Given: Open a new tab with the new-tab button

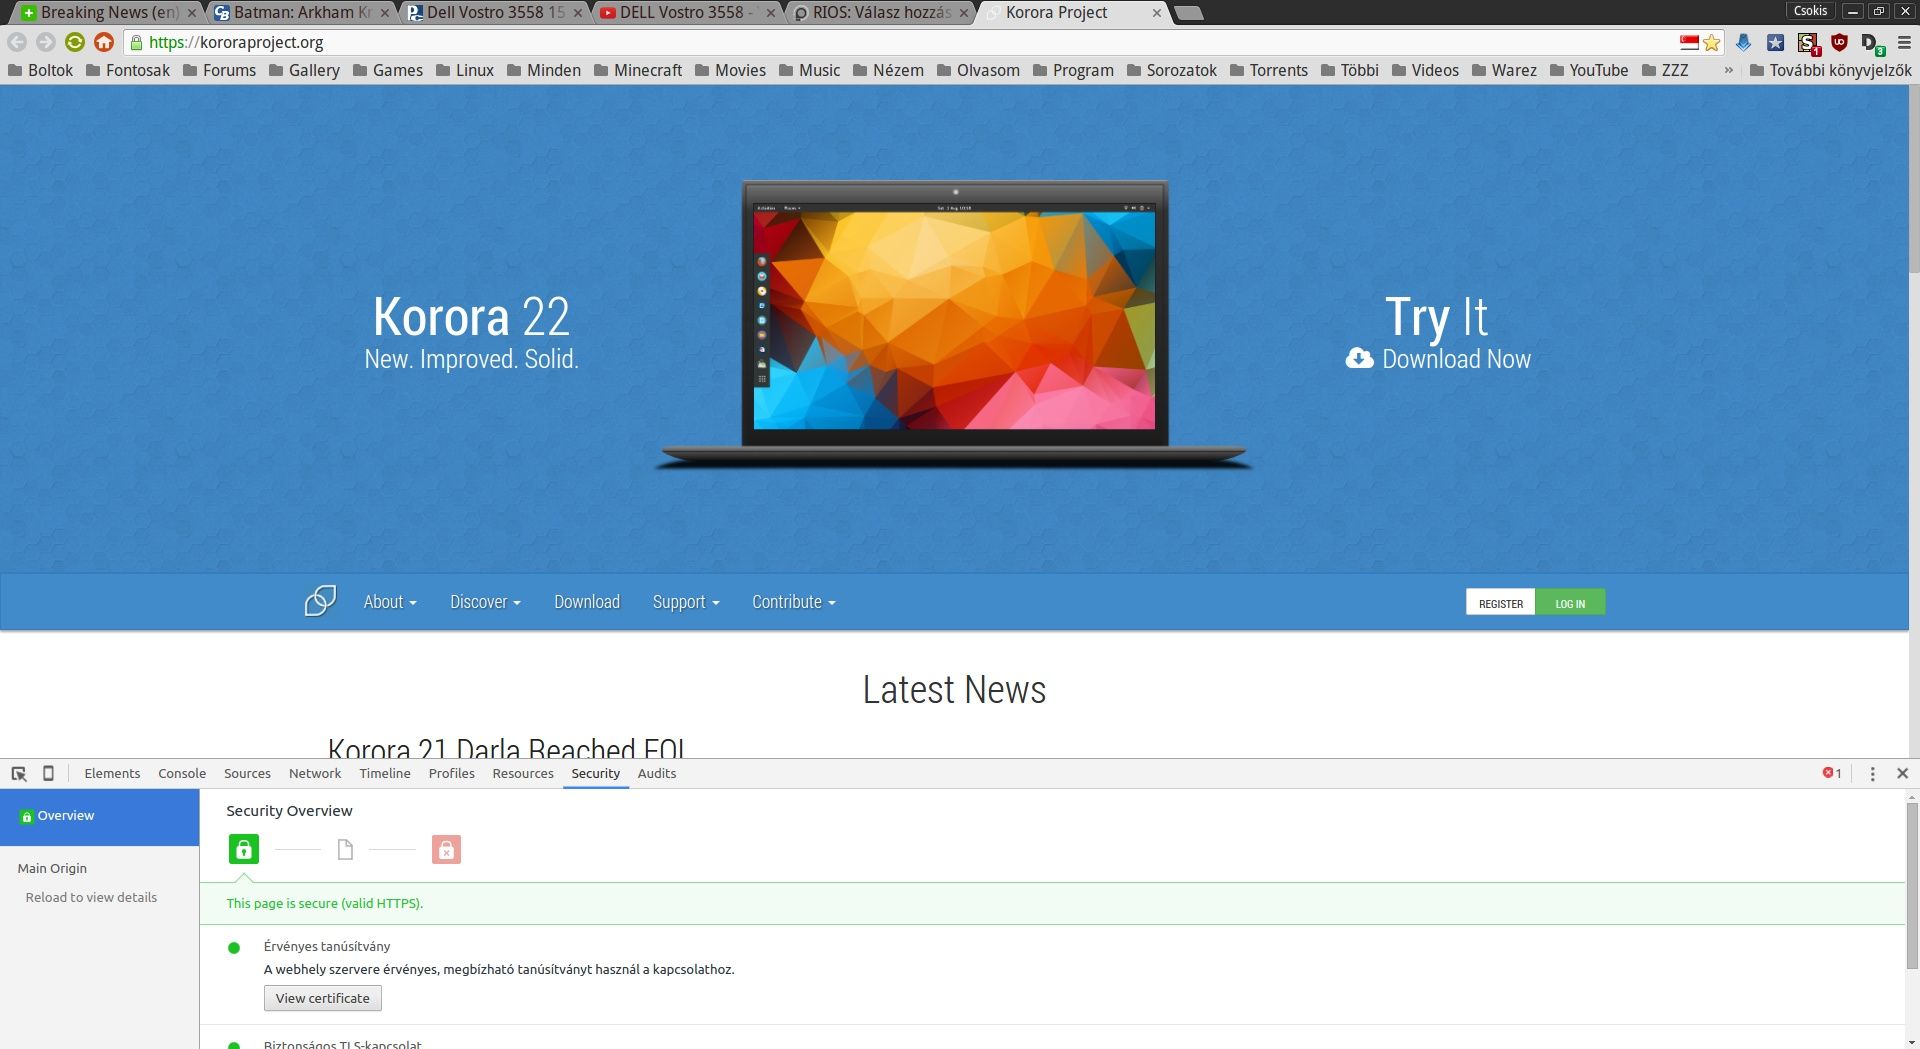Looking at the screenshot, I should tap(1188, 13).
